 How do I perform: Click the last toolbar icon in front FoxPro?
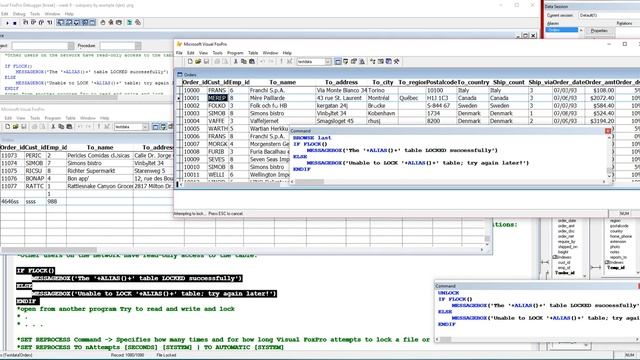click(x=396, y=62)
